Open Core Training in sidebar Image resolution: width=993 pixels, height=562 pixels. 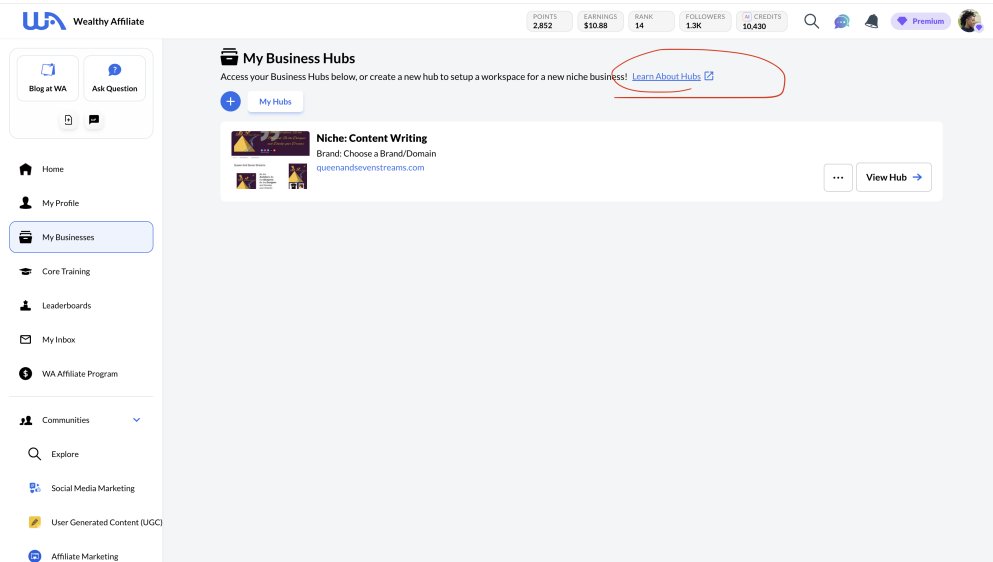point(81,271)
